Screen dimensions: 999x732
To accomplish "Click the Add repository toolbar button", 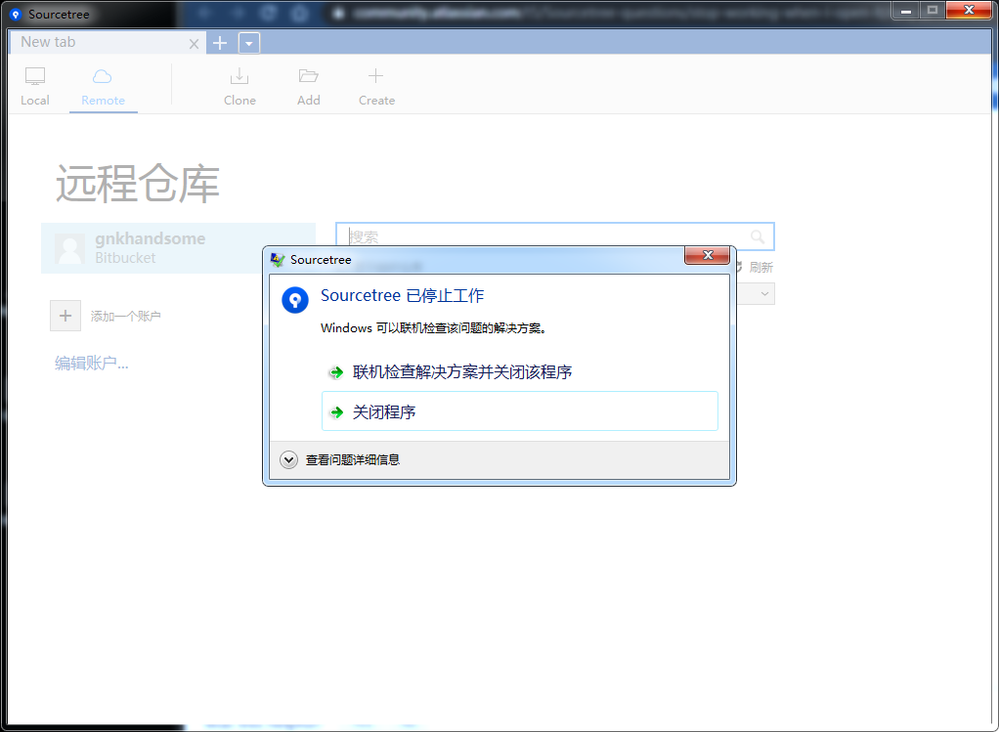I will click(308, 87).
